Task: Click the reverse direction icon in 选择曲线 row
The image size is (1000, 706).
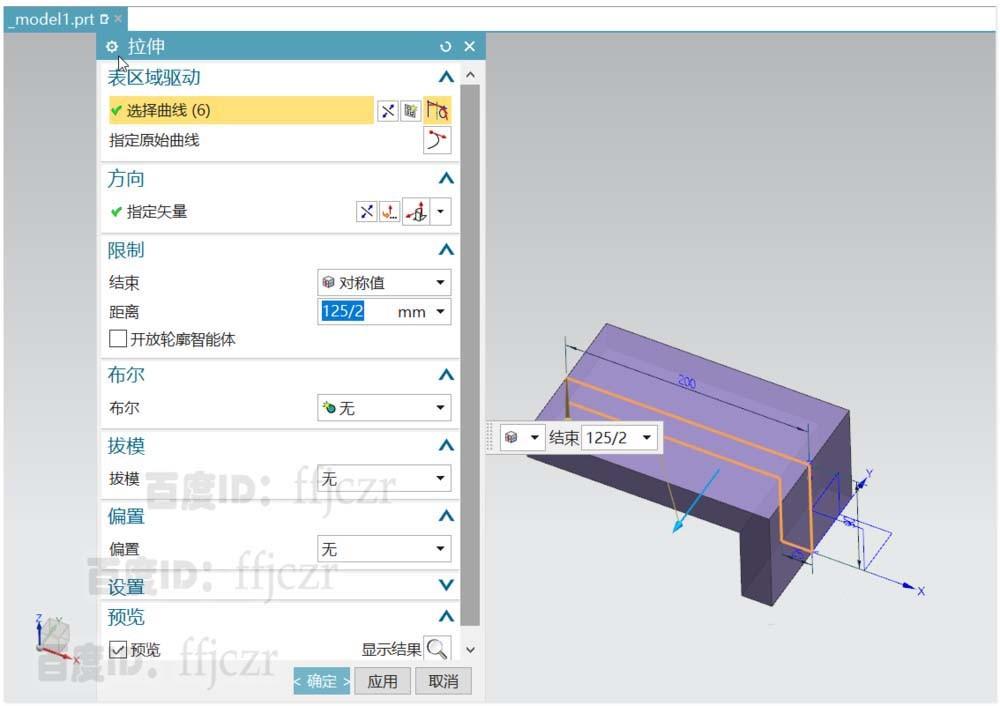Action: (x=388, y=111)
